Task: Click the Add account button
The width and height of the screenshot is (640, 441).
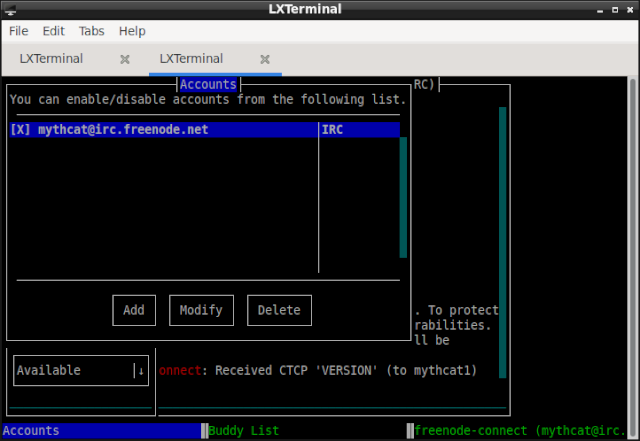Action: [134, 310]
